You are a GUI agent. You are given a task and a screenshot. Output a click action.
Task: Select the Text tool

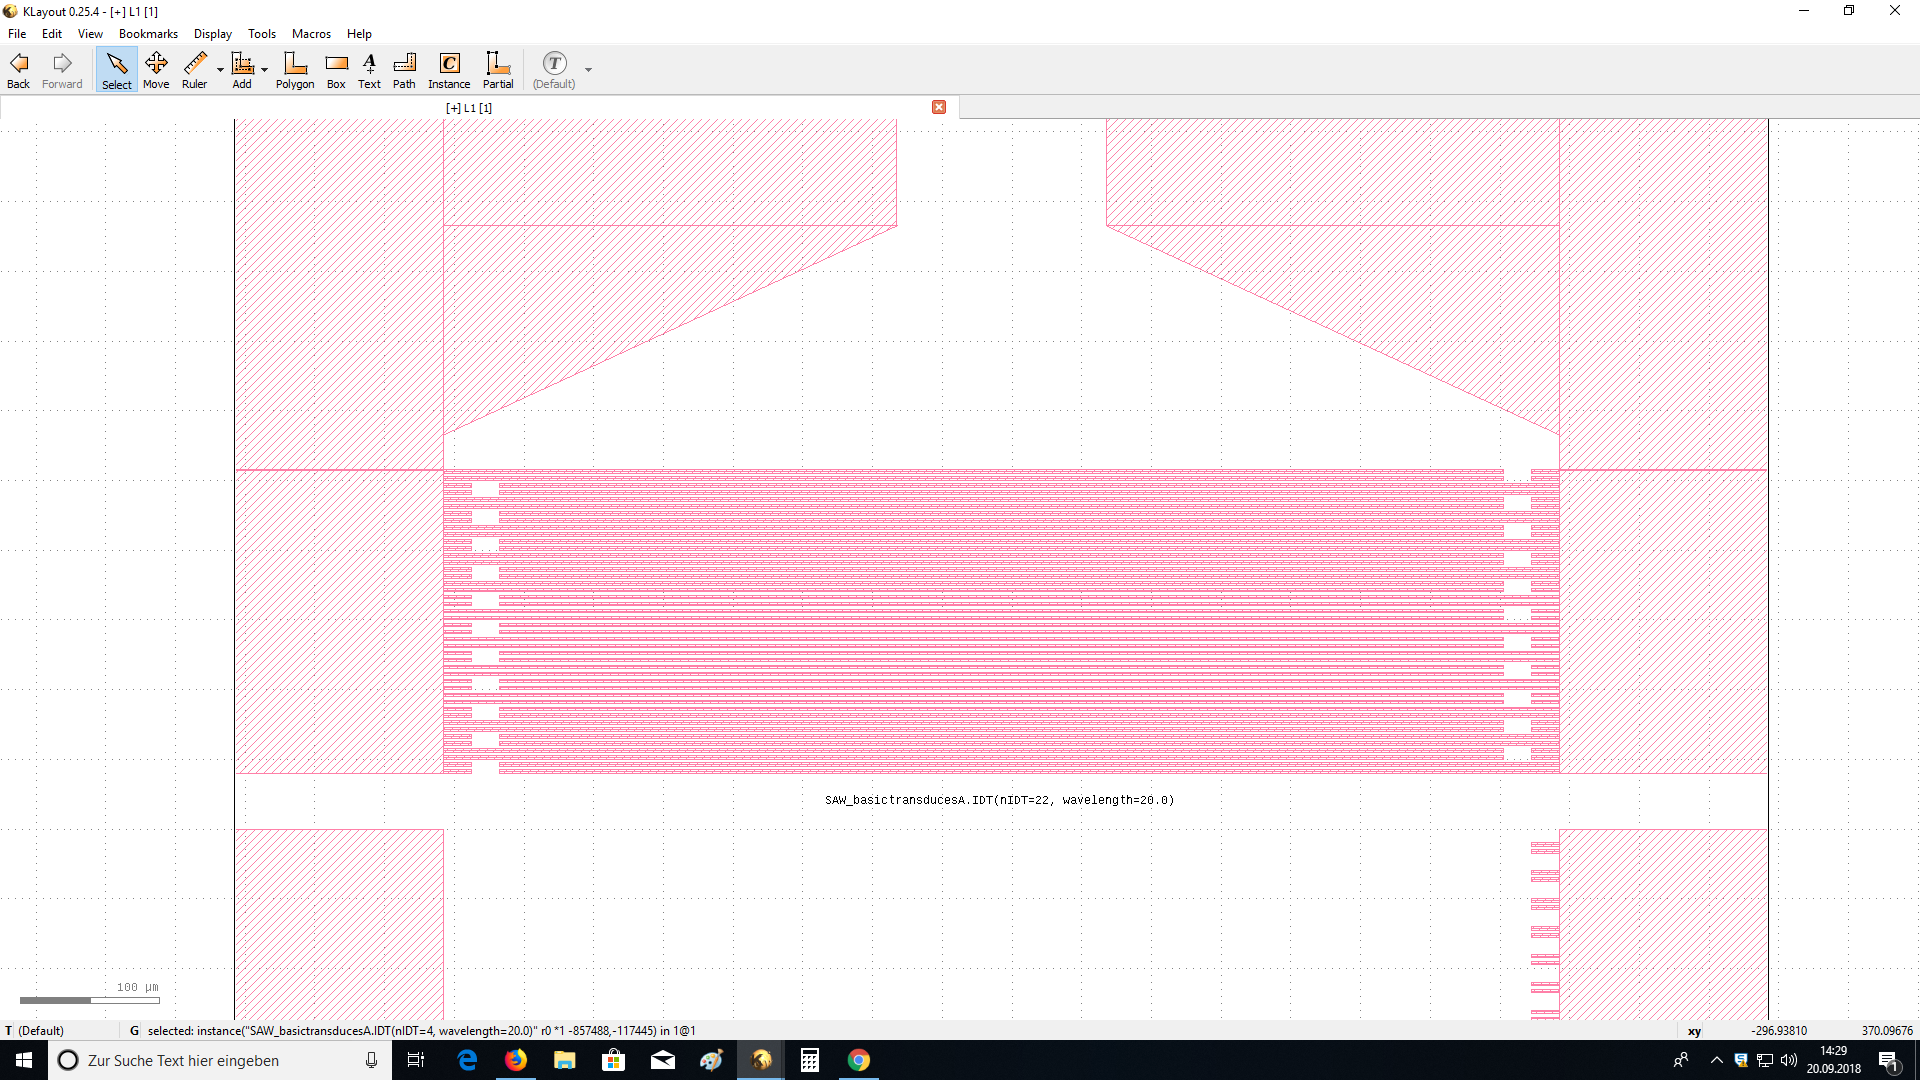pyautogui.click(x=369, y=70)
